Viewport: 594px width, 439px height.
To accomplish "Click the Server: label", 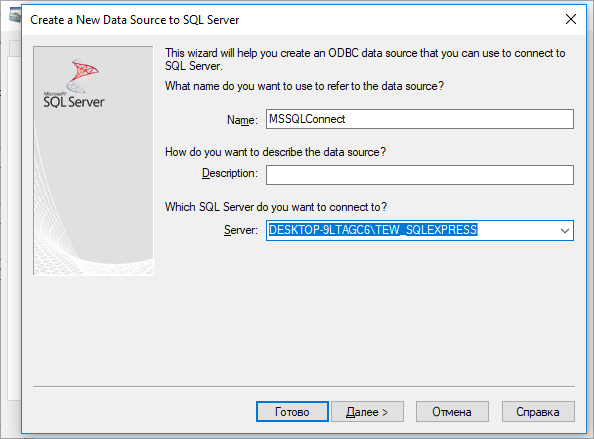I will point(241,230).
